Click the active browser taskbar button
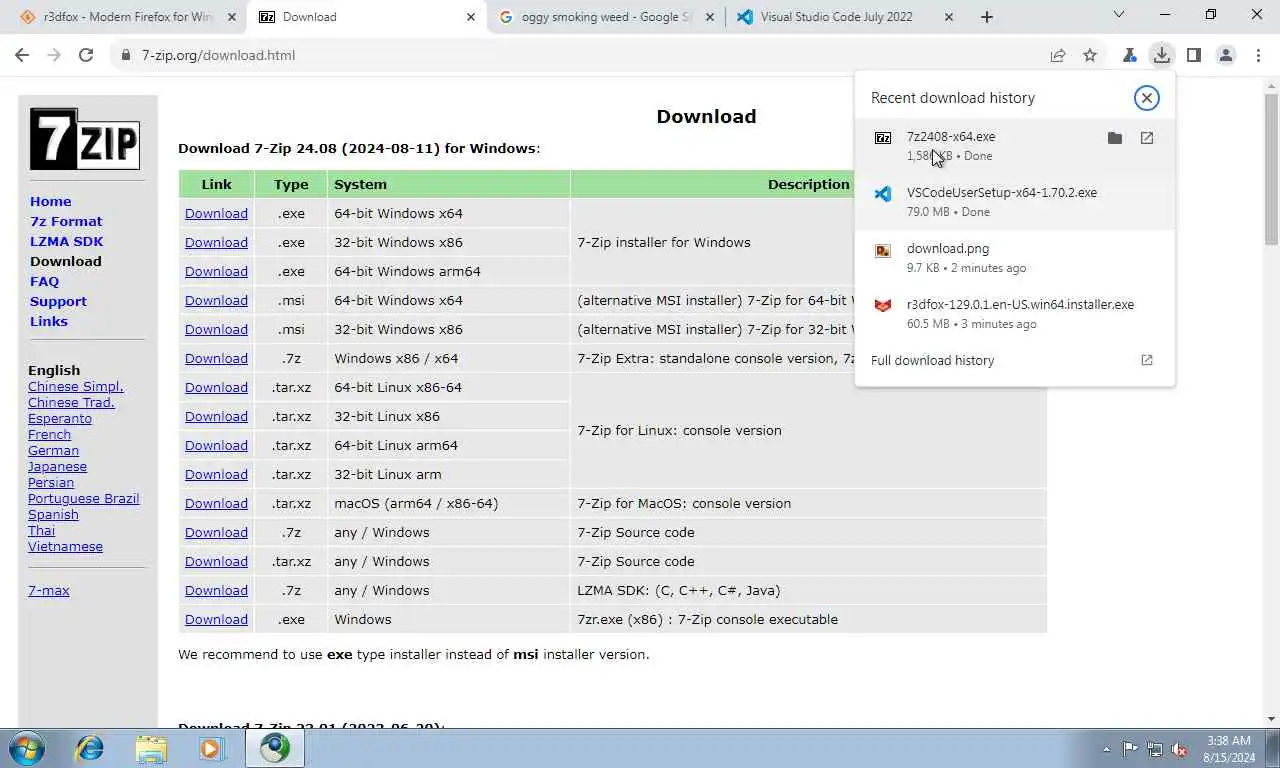 point(275,748)
